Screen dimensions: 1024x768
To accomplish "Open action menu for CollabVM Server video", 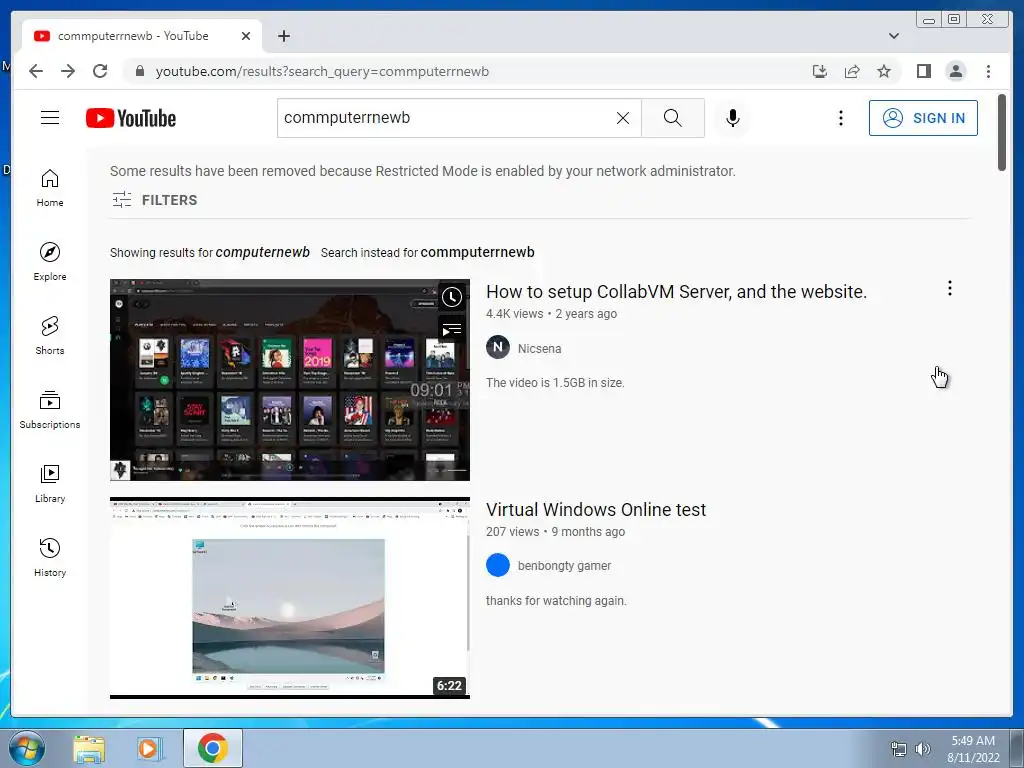I will 950,288.
